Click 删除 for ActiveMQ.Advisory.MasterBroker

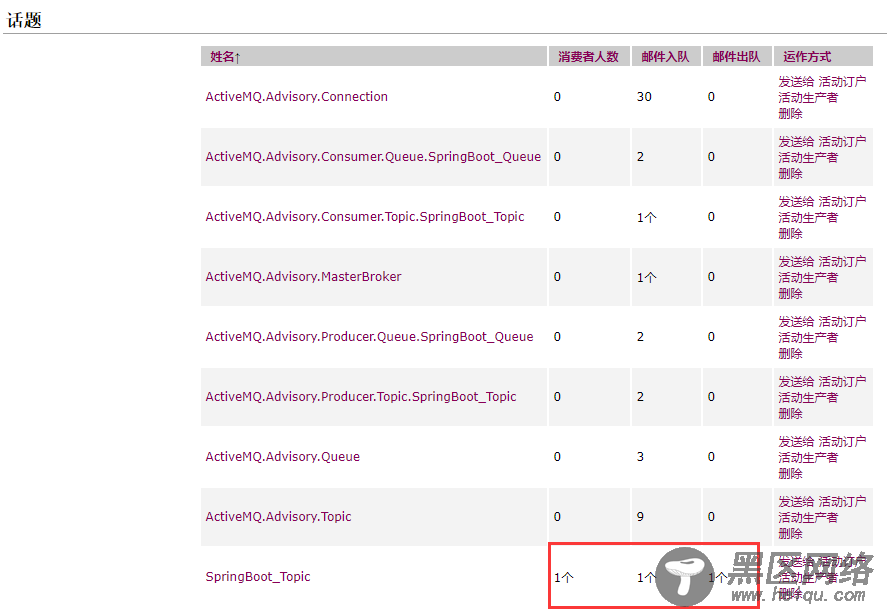[x=790, y=293]
